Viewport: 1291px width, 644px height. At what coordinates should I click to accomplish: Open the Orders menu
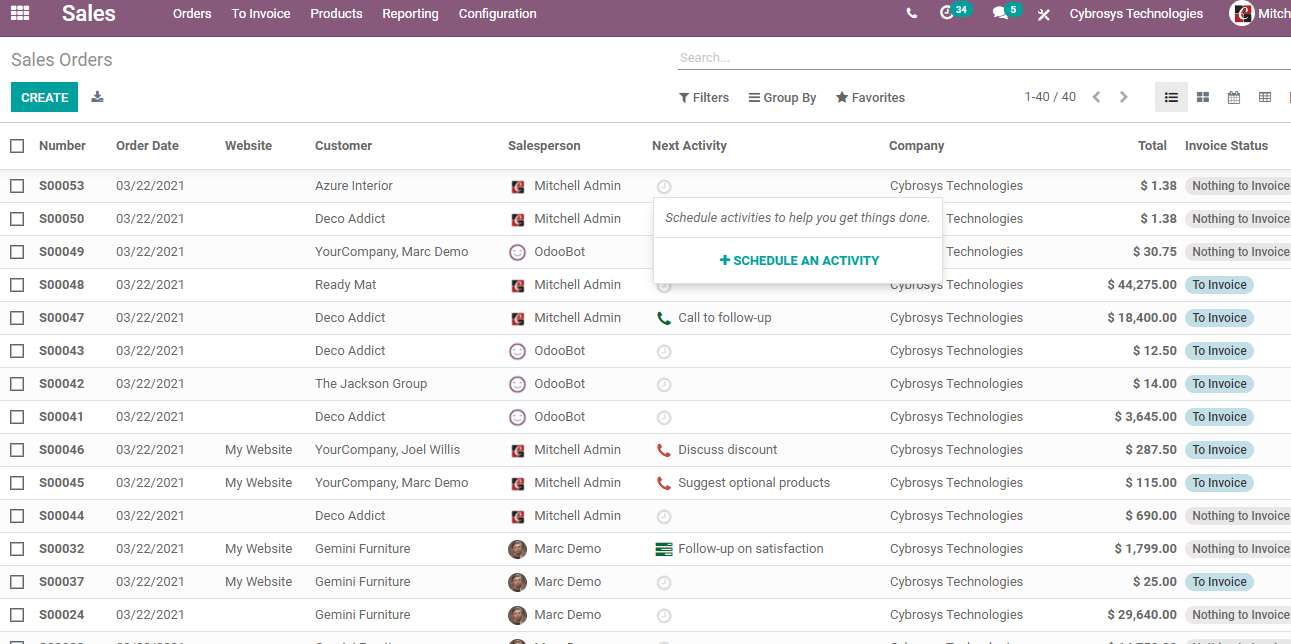[192, 14]
